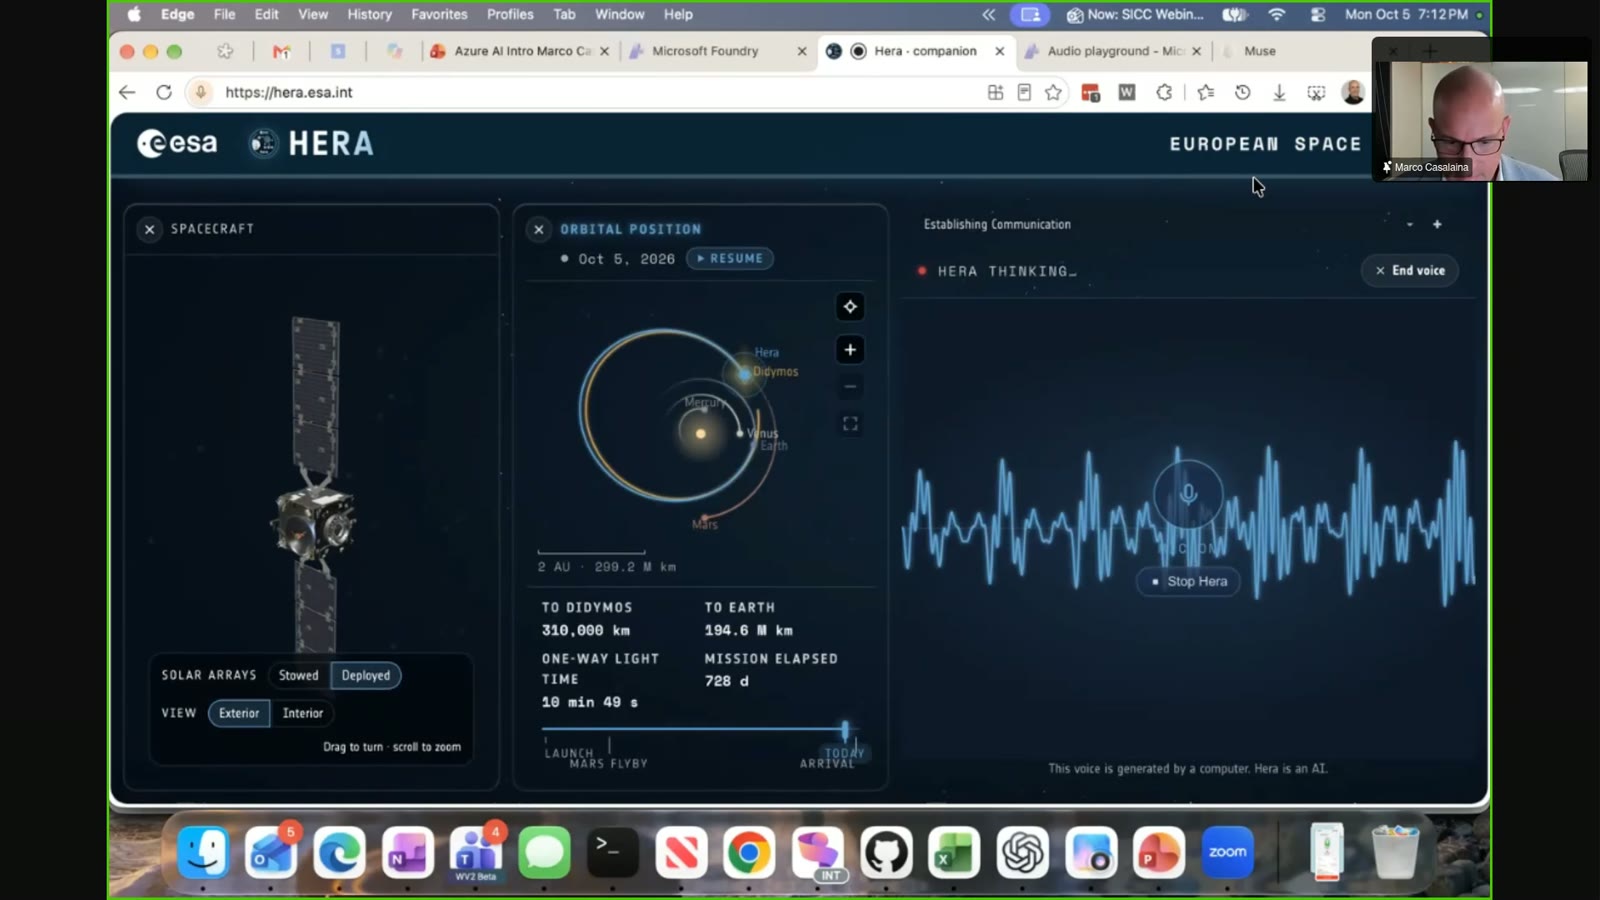1600x900 pixels.
Task: Close the Spacecraft panel
Action: point(149,229)
